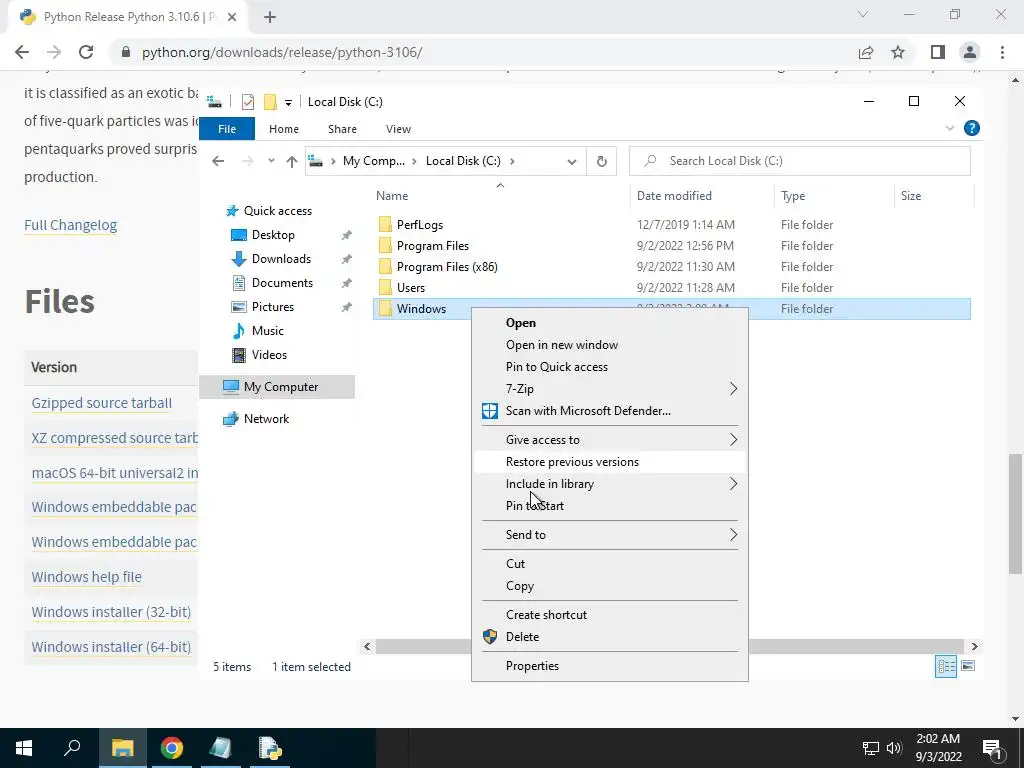Viewport: 1024px width, 768px height.
Task: Expand the address bar history dropdown
Action: tap(571, 161)
